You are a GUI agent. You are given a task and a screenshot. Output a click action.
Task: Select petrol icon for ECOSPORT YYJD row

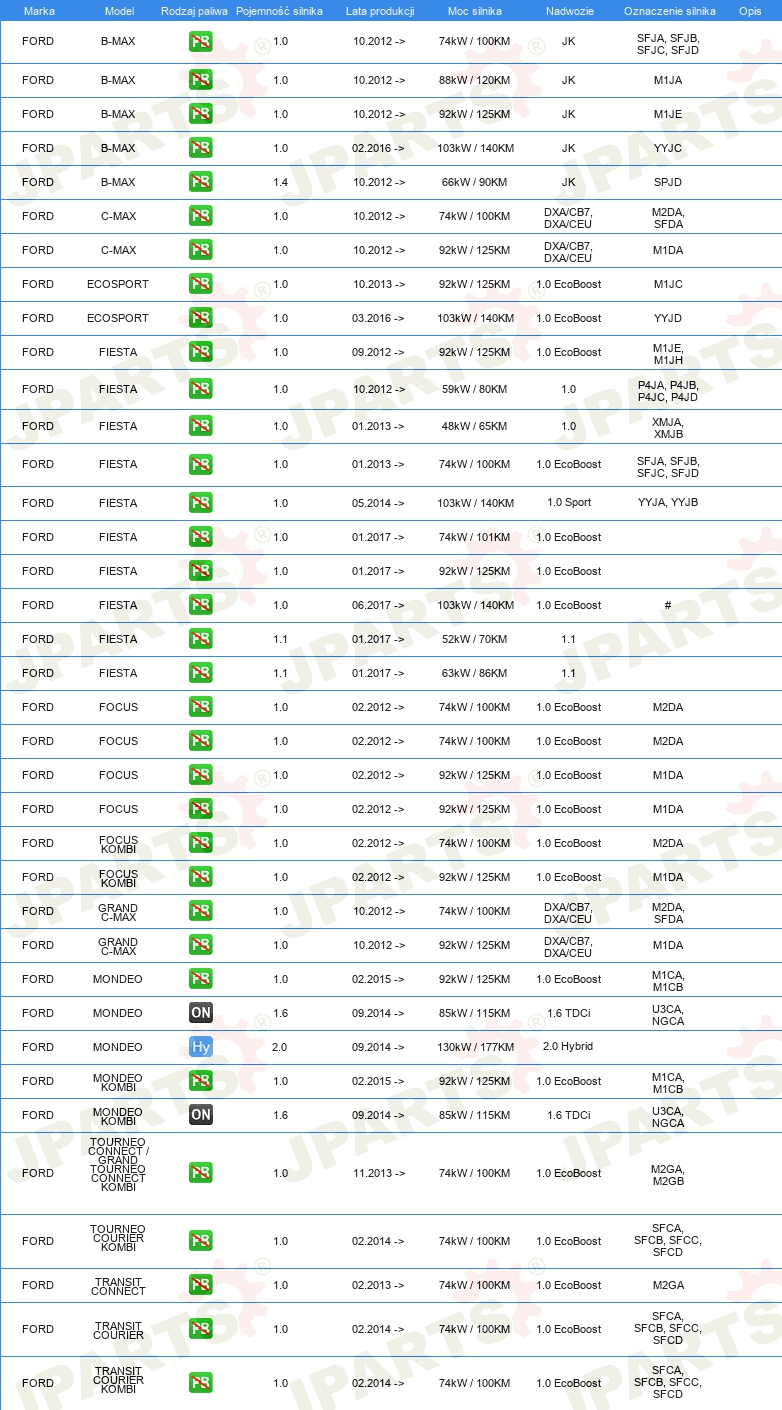201,318
